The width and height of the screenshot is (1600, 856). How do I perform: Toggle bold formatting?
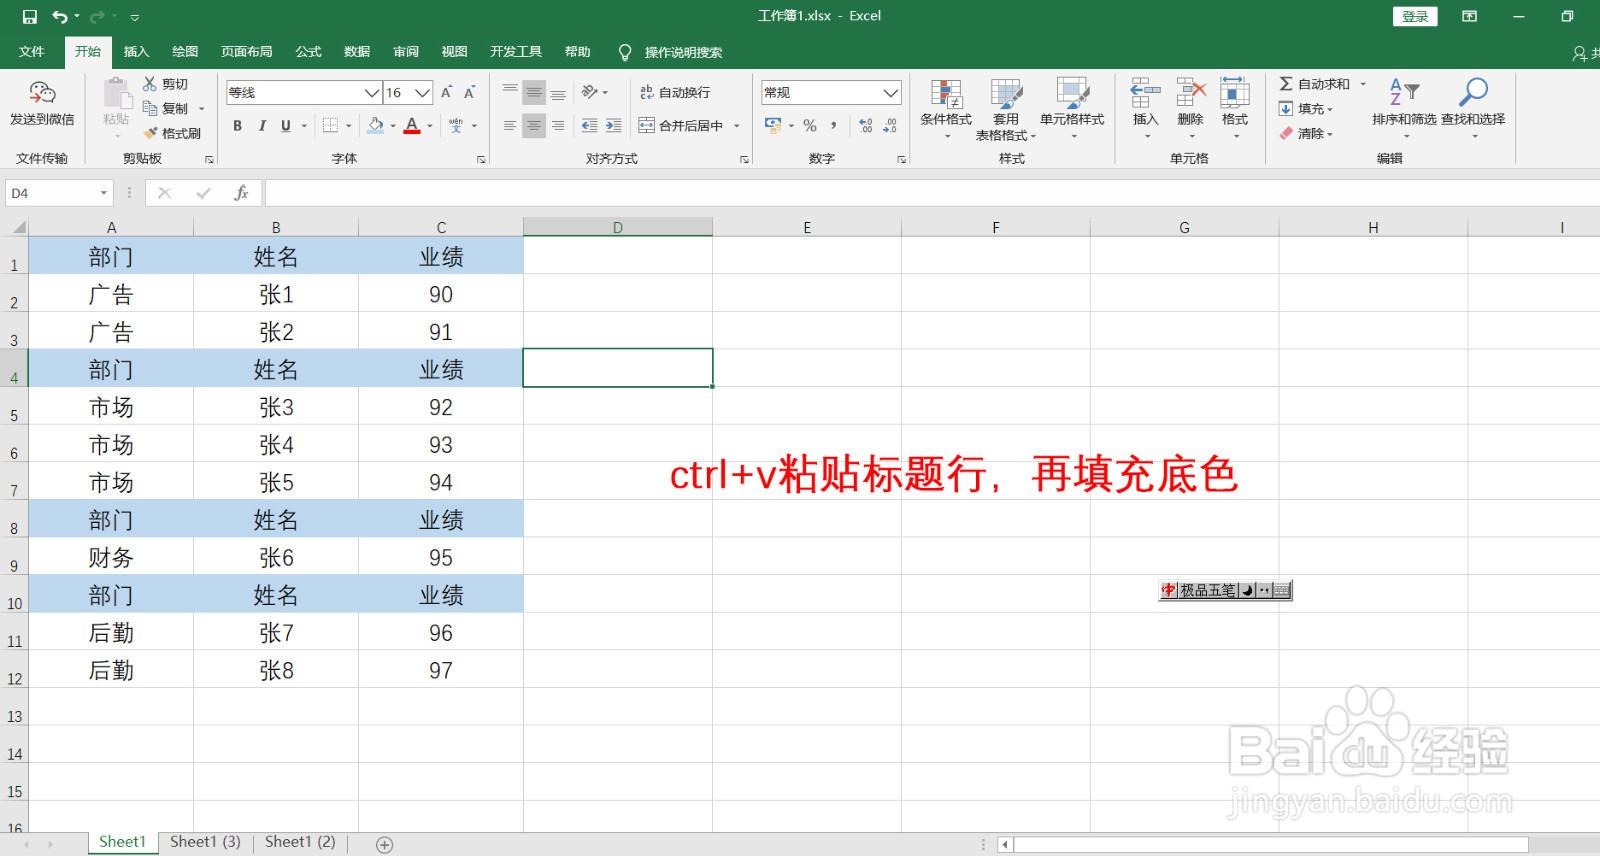[x=237, y=125]
